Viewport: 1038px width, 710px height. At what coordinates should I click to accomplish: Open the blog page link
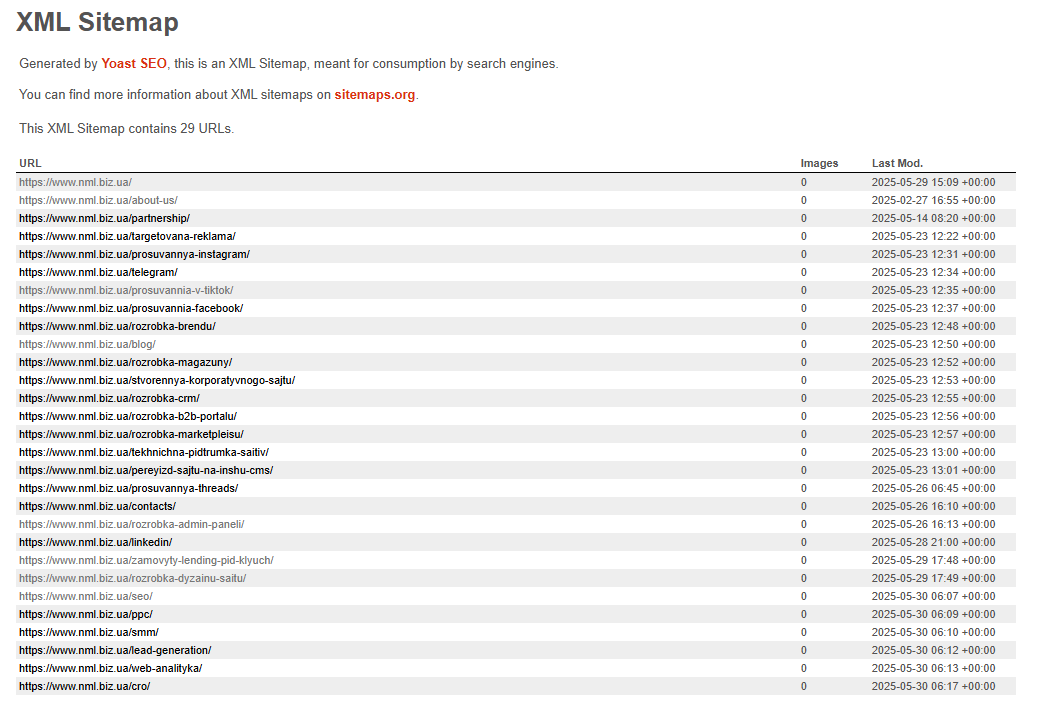87,344
